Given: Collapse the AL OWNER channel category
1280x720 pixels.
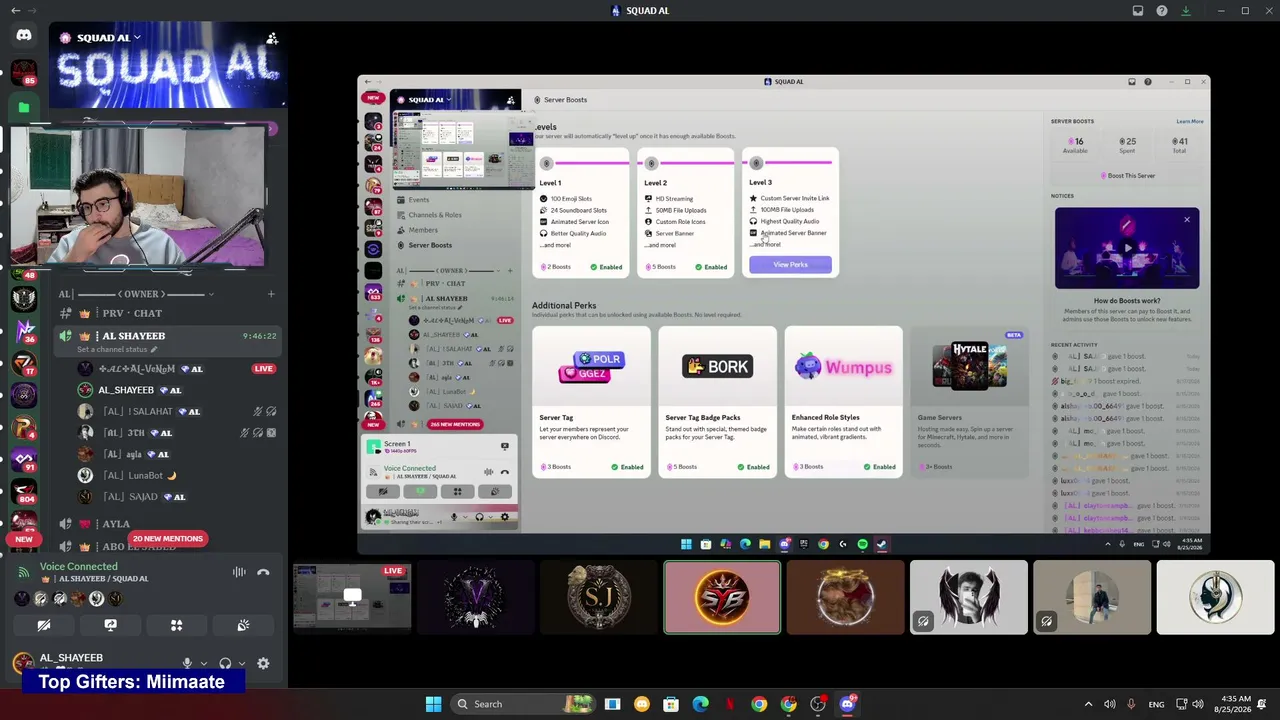Looking at the screenshot, I should (135, 294).
